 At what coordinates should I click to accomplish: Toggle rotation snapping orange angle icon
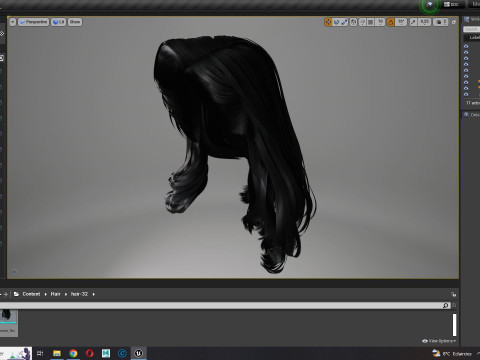point(391,22)
